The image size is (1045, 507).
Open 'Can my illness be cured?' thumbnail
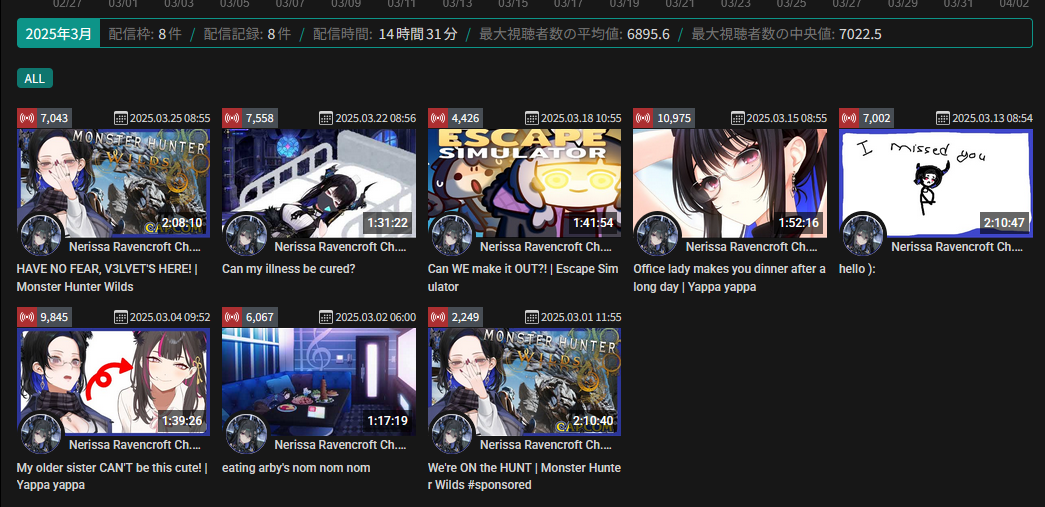click(x=319, y=183)
